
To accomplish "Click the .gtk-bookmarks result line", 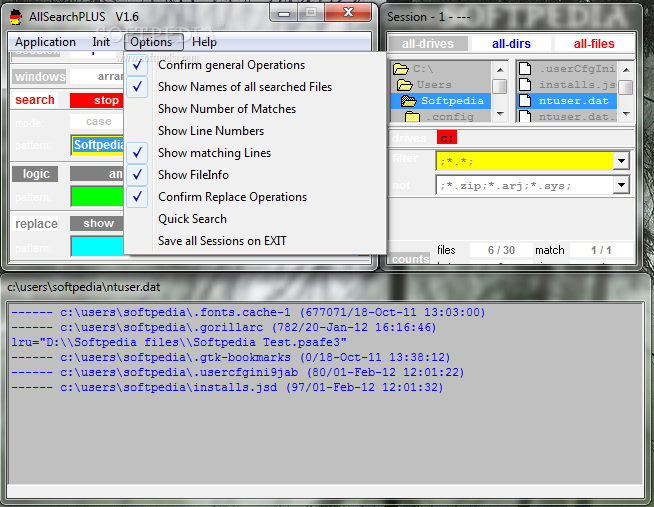I will [x=231, y=358].
